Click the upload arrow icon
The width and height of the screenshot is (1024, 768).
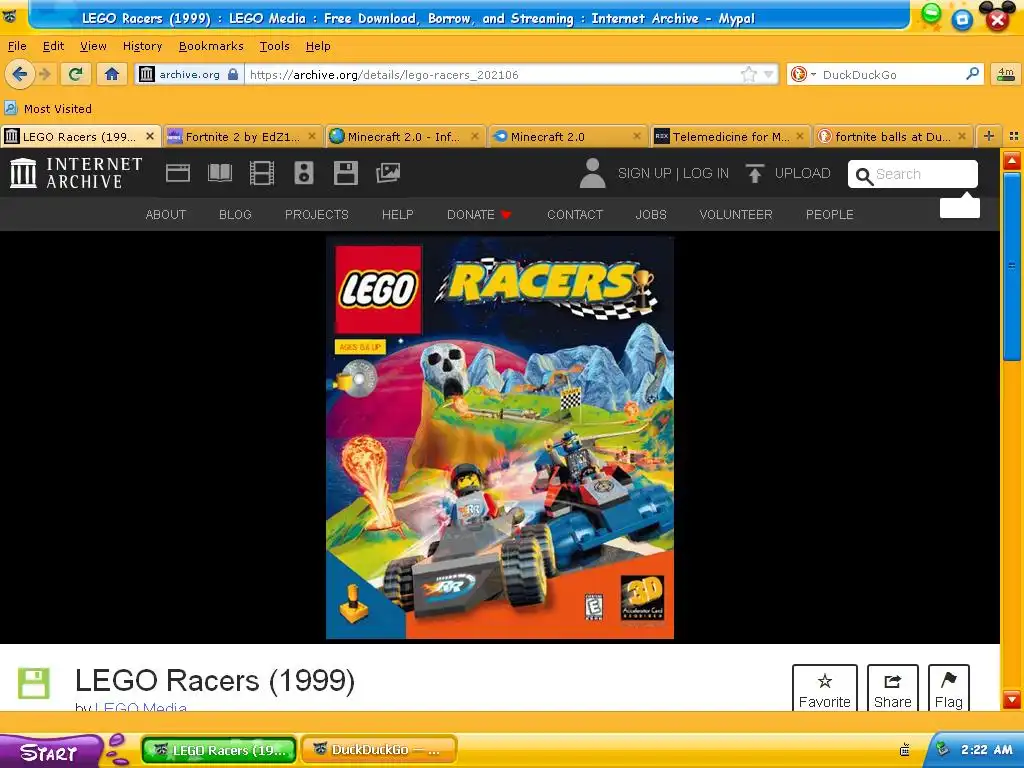(755, 173)
